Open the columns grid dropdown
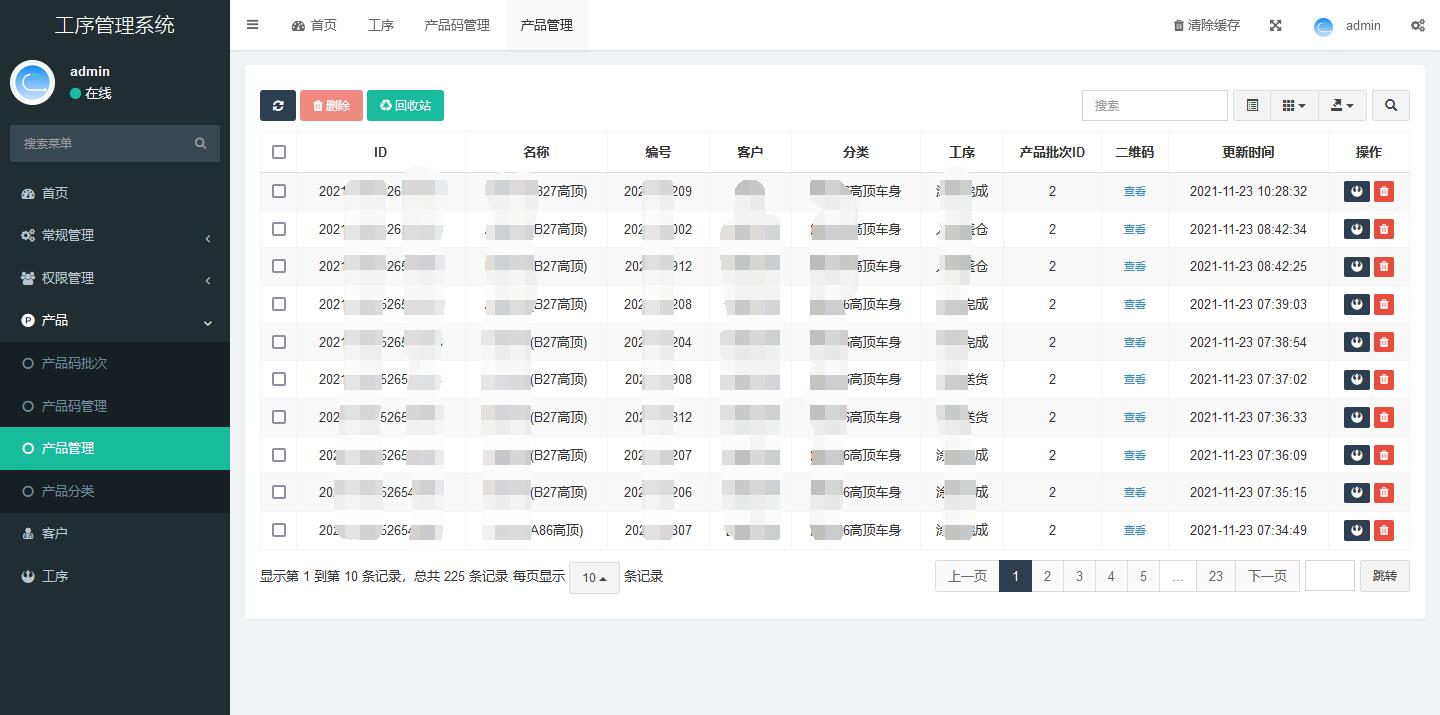This screenshot has height=715, width=1440. (1294, 105)
